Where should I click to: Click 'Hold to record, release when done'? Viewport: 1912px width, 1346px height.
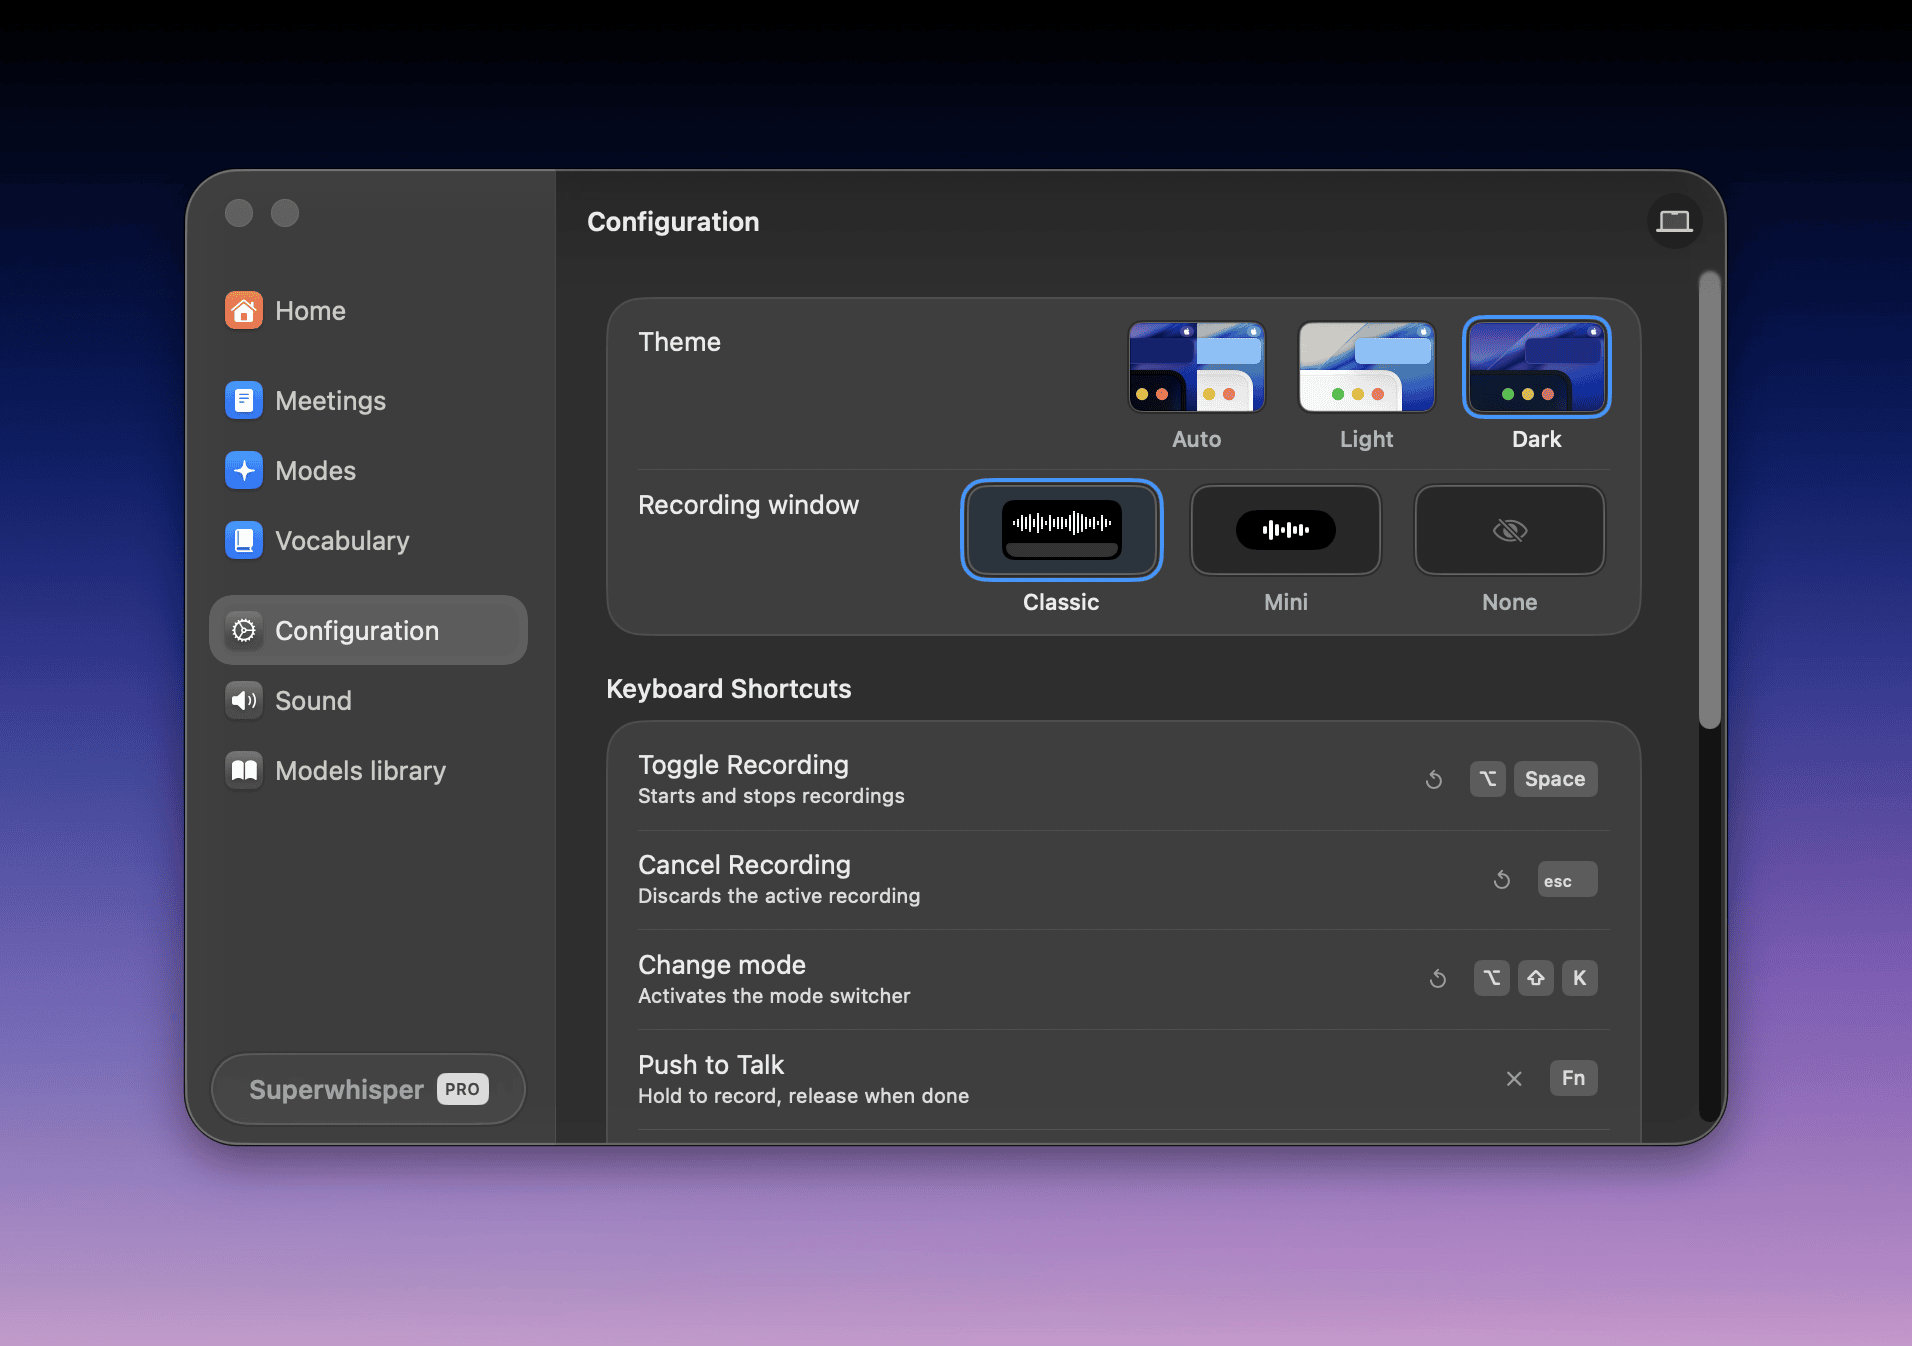[803, 1096]
